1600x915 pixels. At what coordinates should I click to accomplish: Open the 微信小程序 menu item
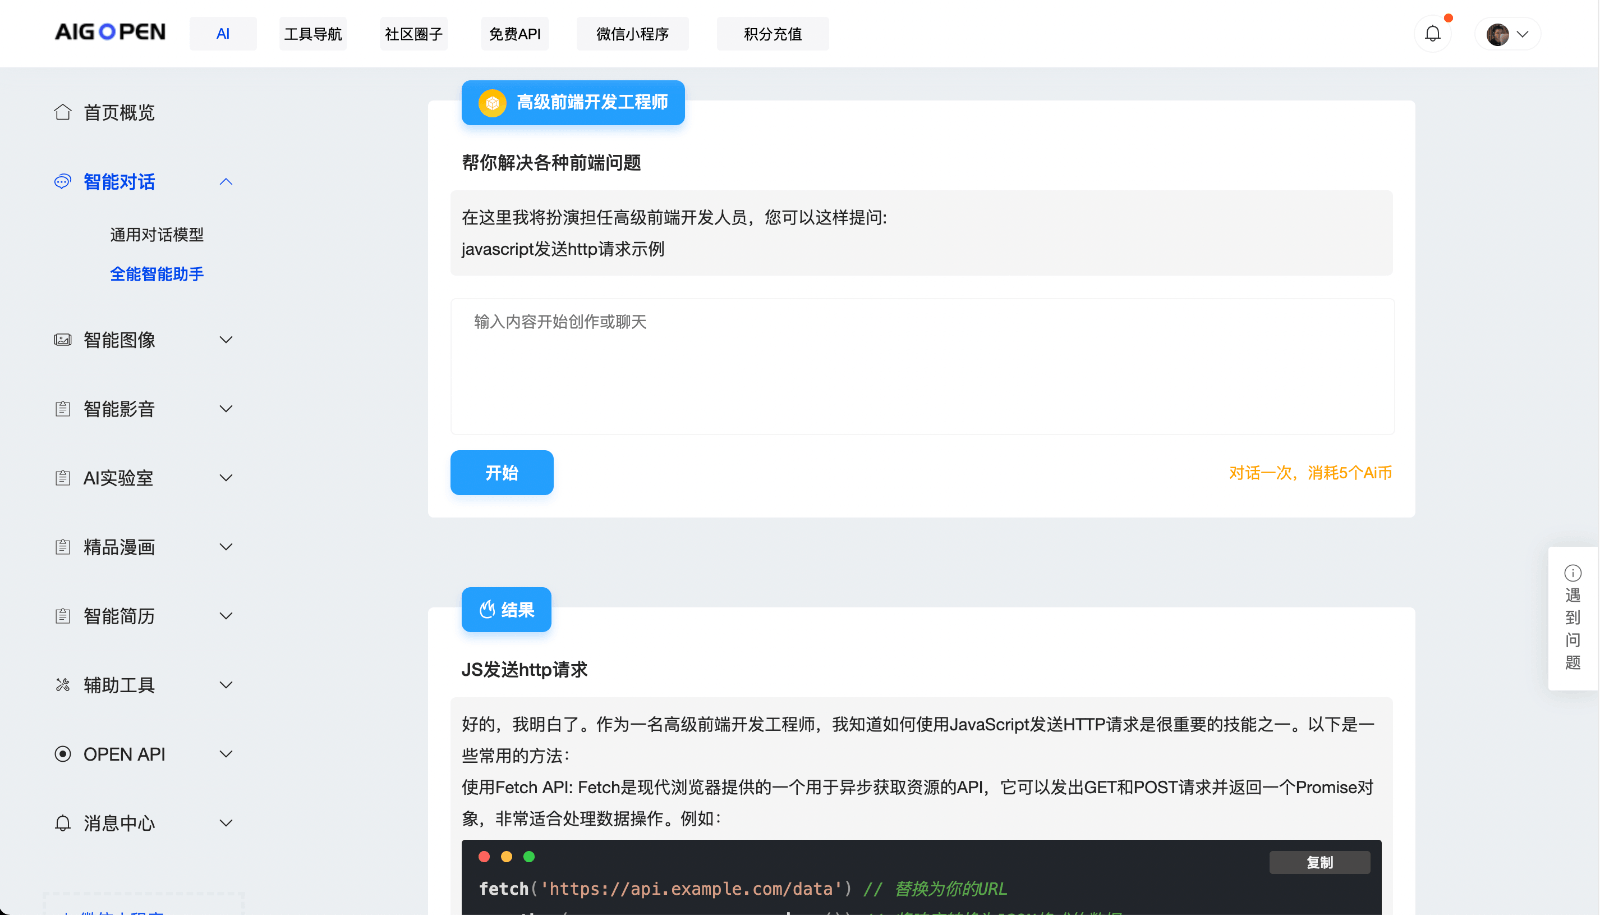(632, 33)
